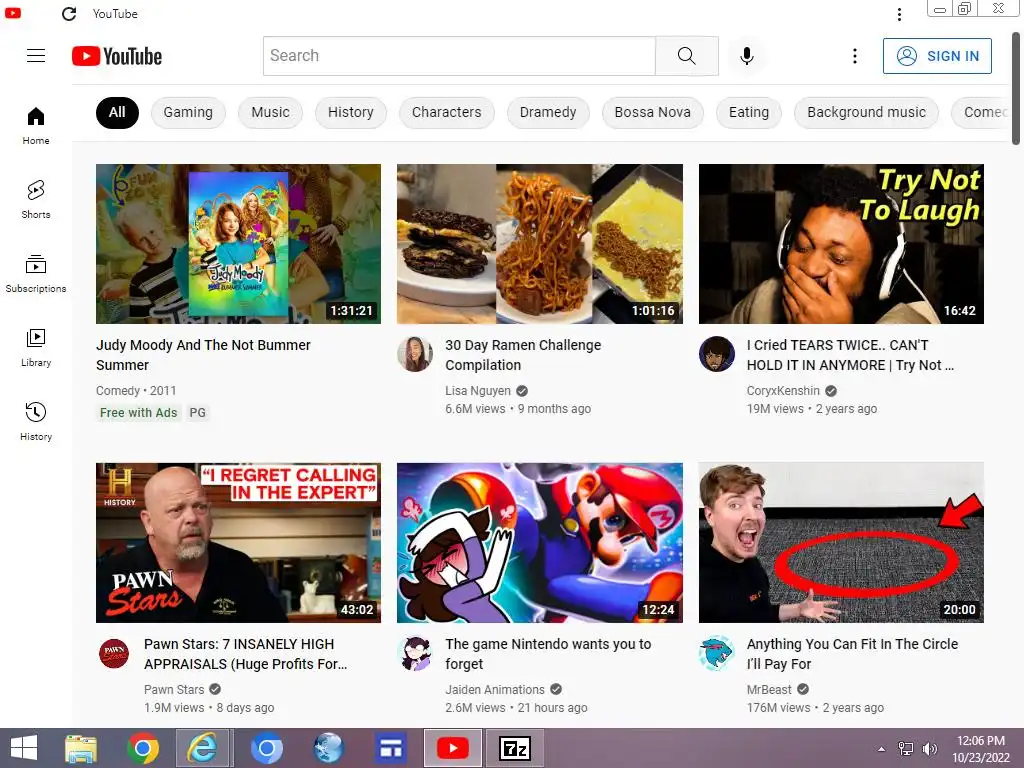Open title 'Judy Moody And The Not Bummer Summer'
Image resolution: width=1024 pixels, height=768 pixels.
coord(203,355)
